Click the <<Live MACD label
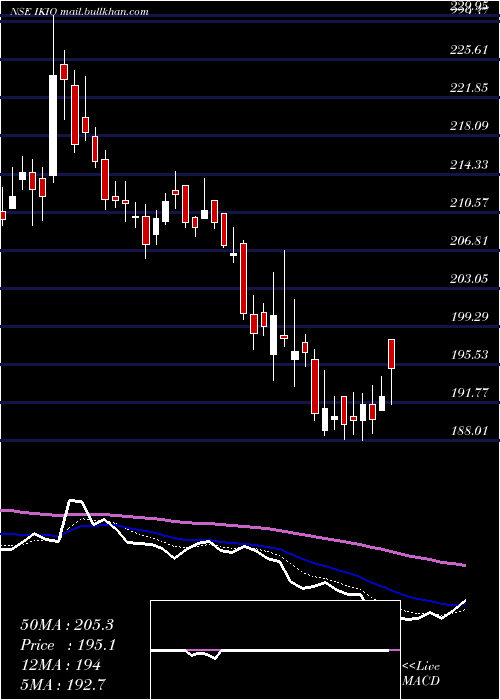The height and width of the screenshot is (700, 500). (x=421, y=674)
